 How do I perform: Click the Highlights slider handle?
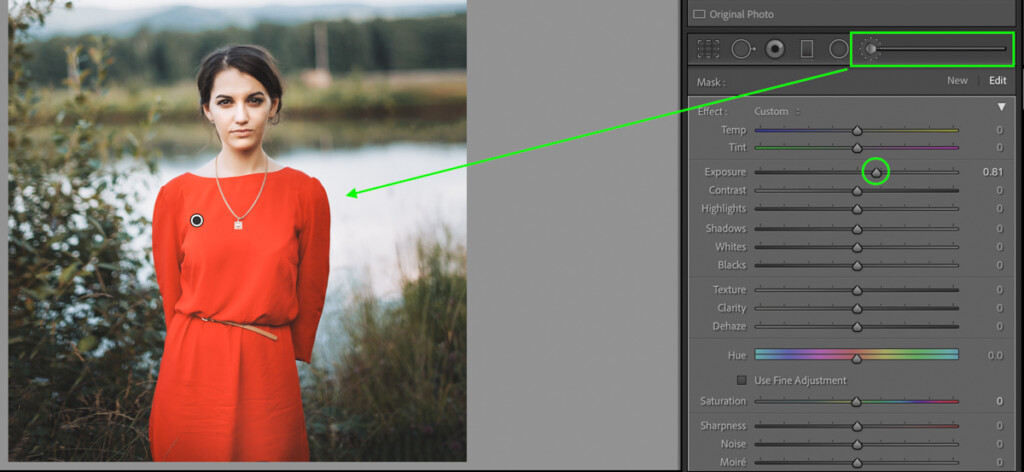[857, 210]
